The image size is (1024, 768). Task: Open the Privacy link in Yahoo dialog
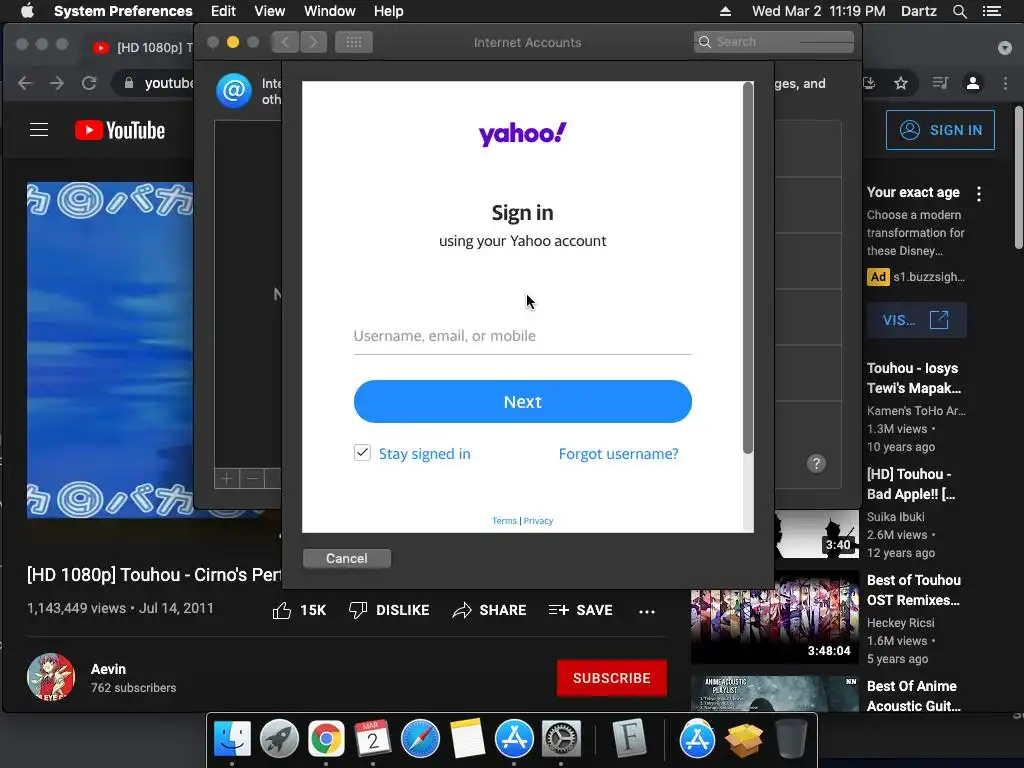pyautogui.click(x=538, y=520)
